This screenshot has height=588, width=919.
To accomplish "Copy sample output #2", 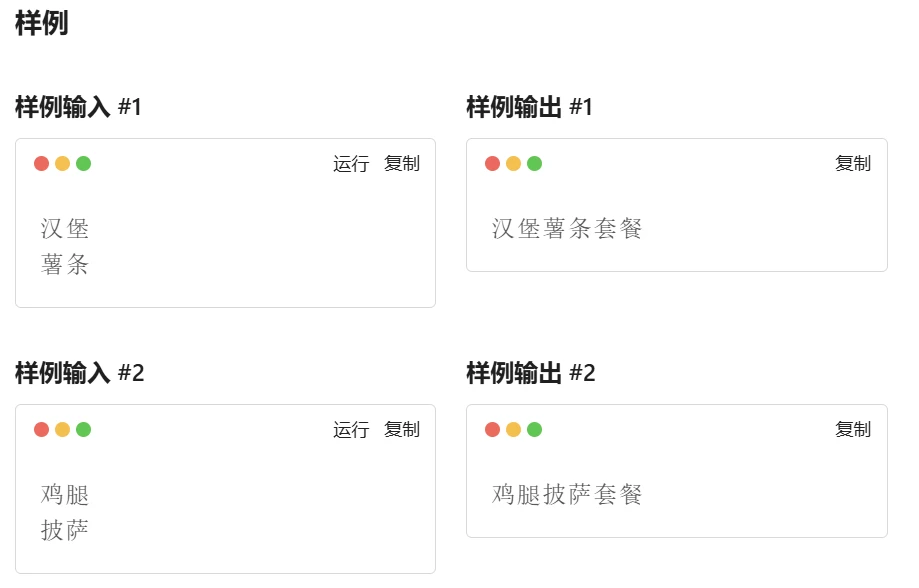I will (853, 430).
